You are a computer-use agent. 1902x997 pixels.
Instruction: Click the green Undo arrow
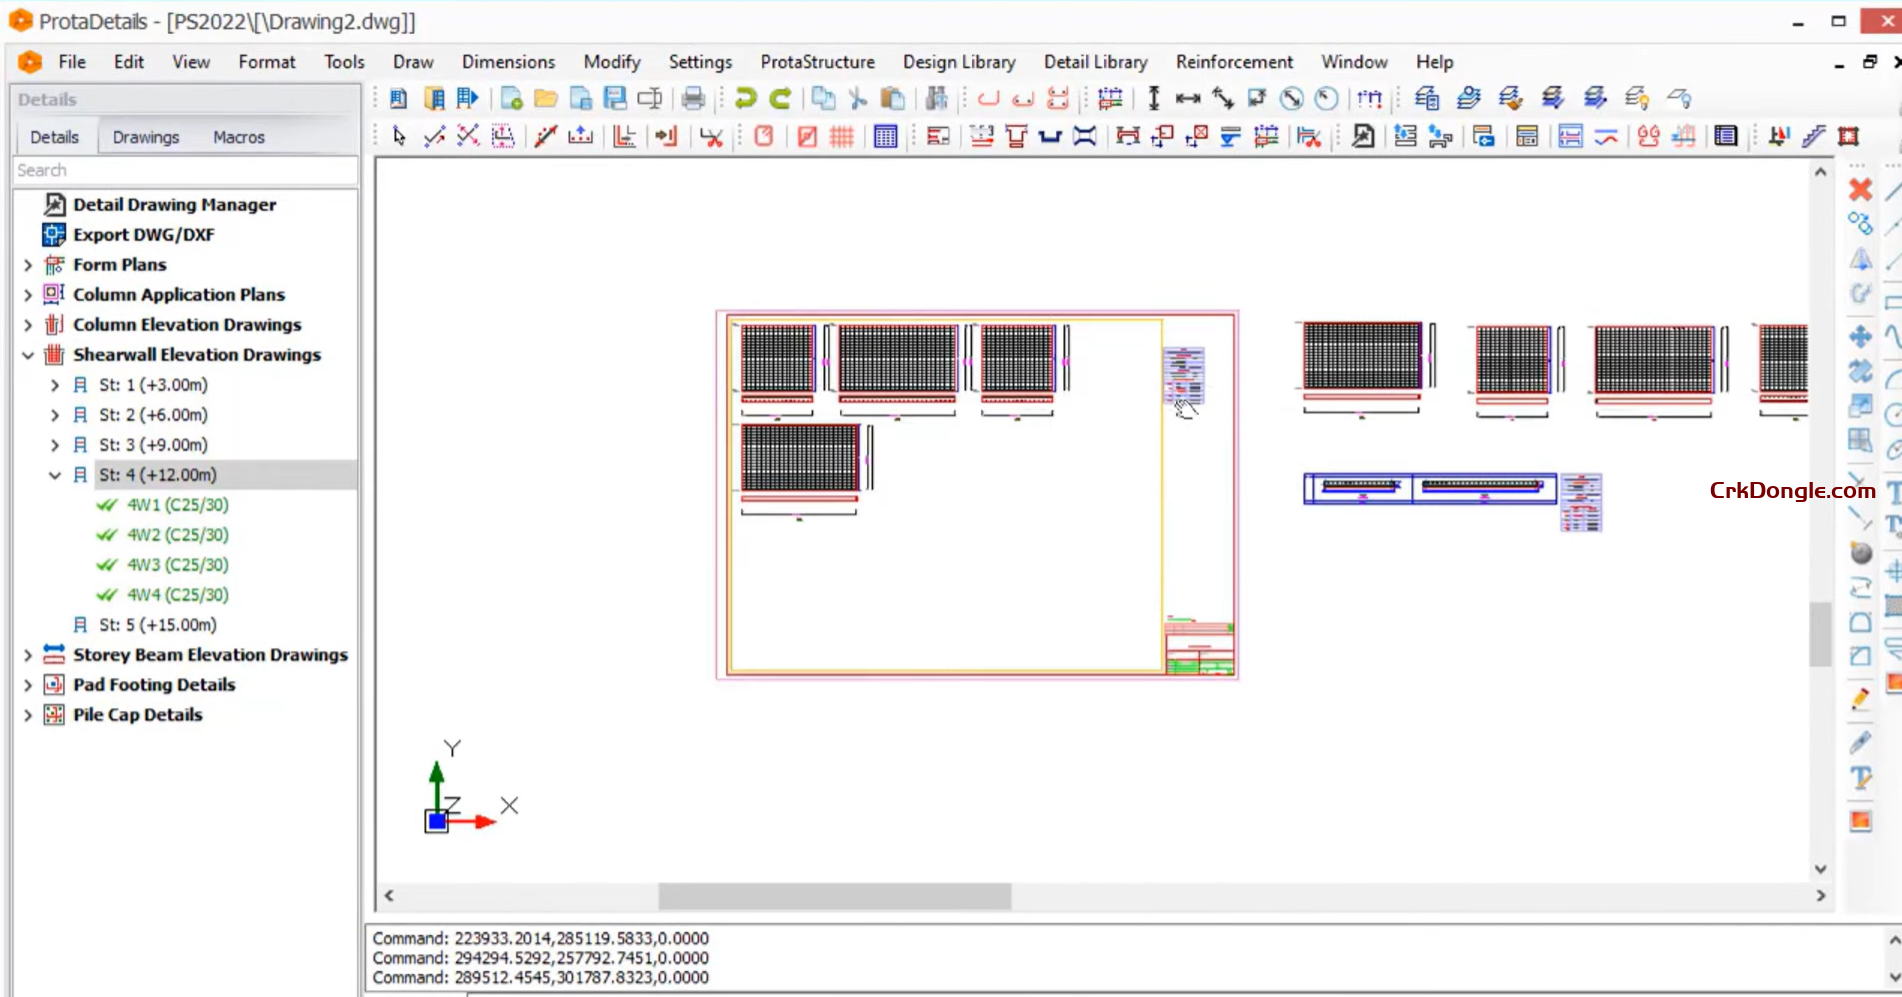(x=745, y=98)
